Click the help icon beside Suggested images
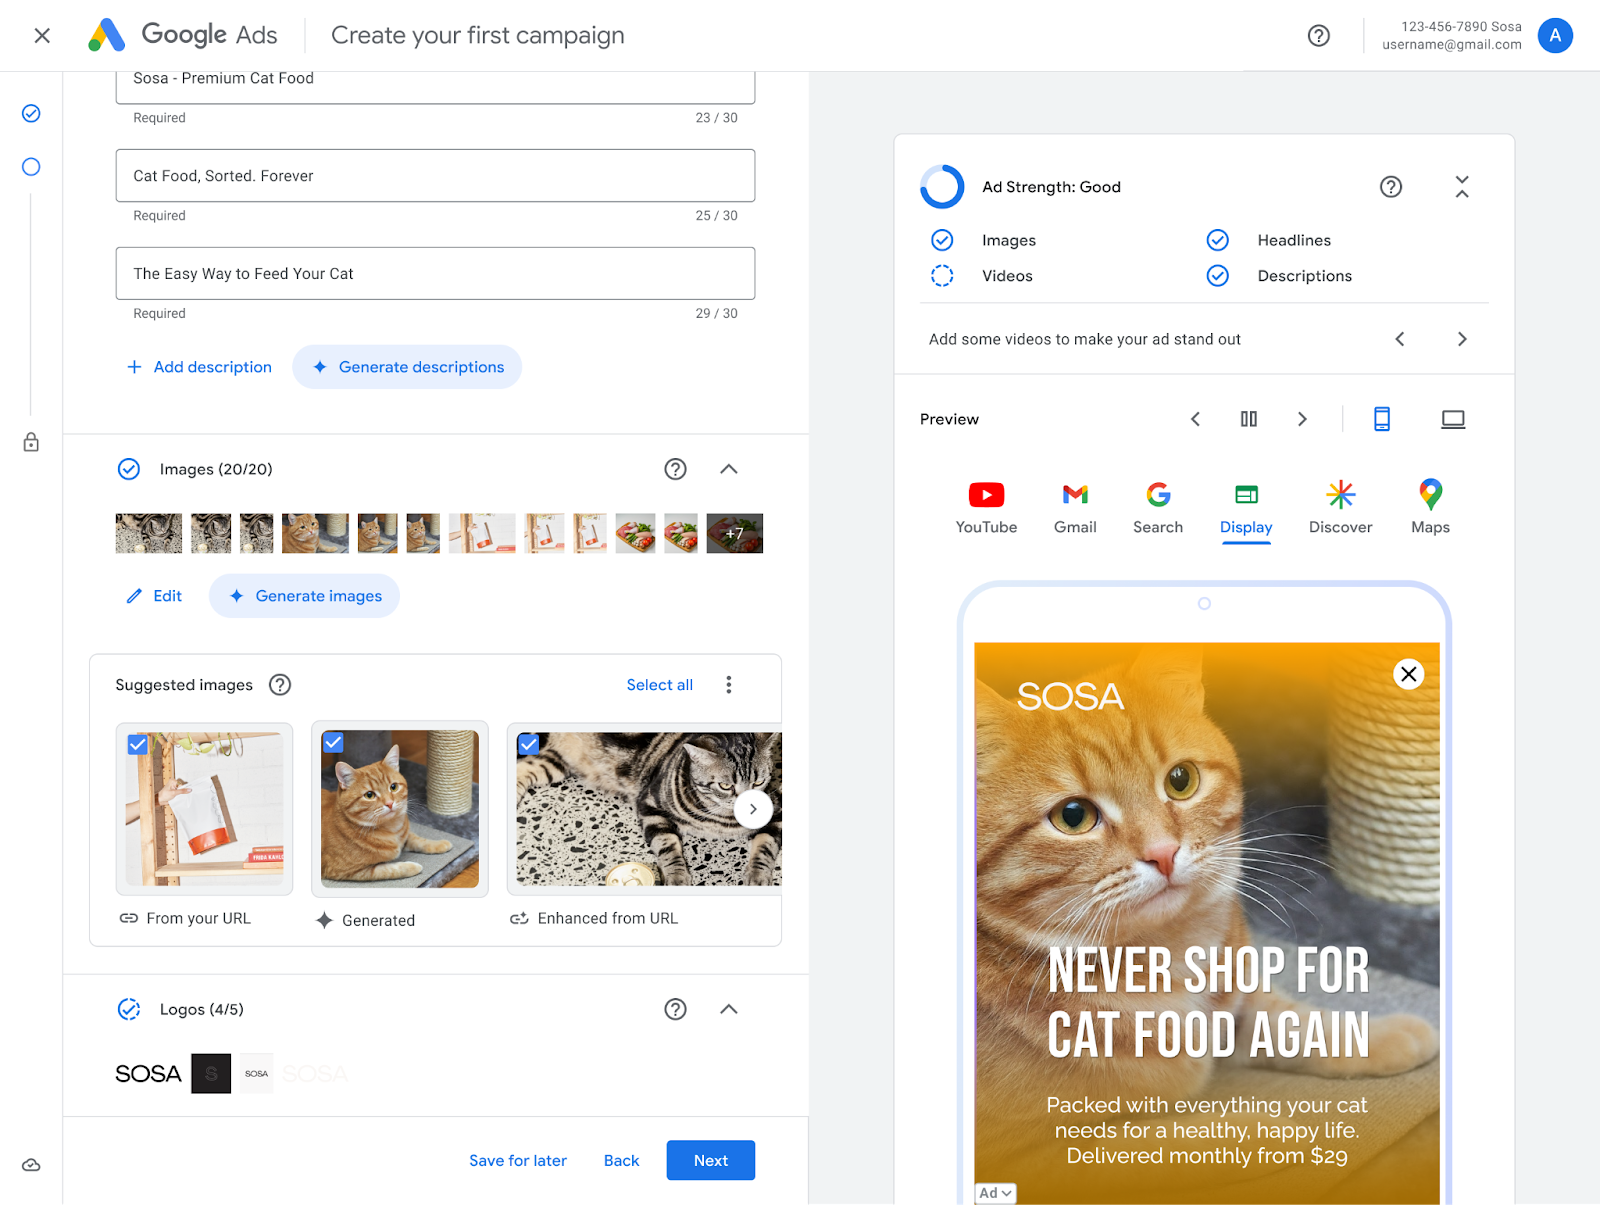Viewport: 1600px width, 1205px height. pos(280,685)
